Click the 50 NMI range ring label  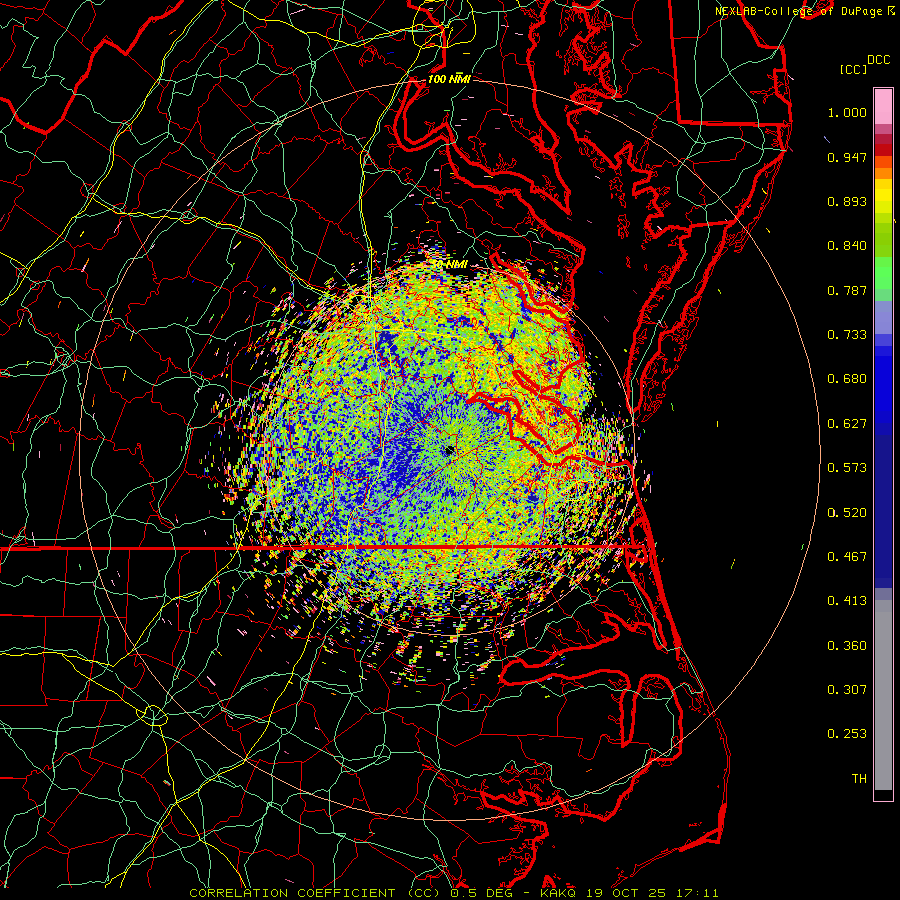click(449, 264)
